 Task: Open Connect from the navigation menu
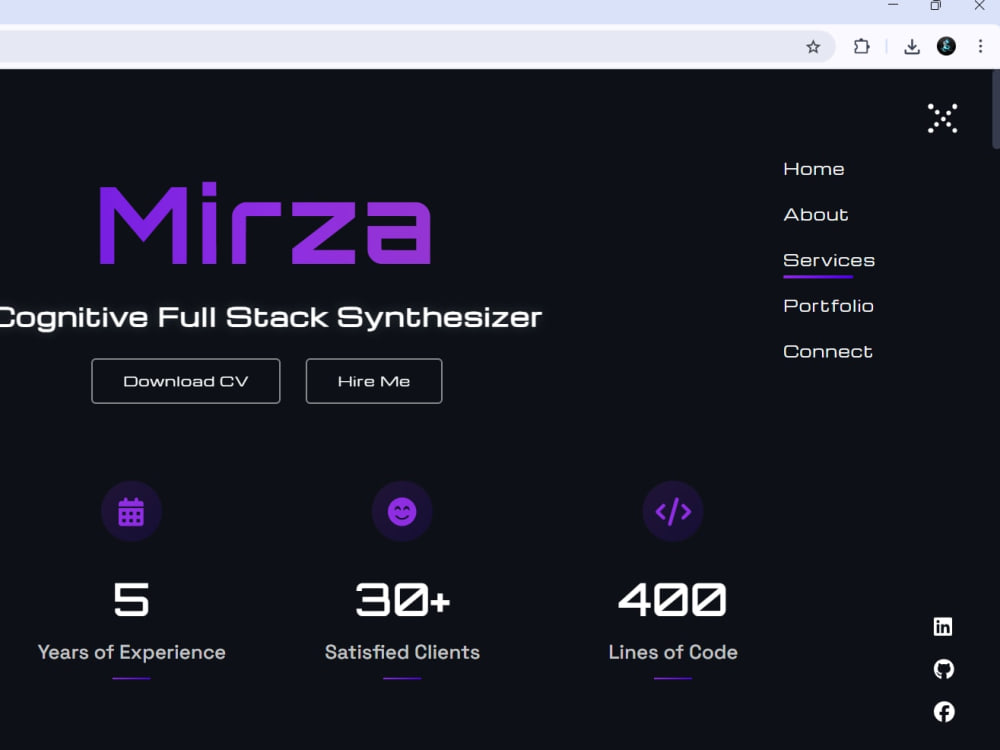(827, 351)
